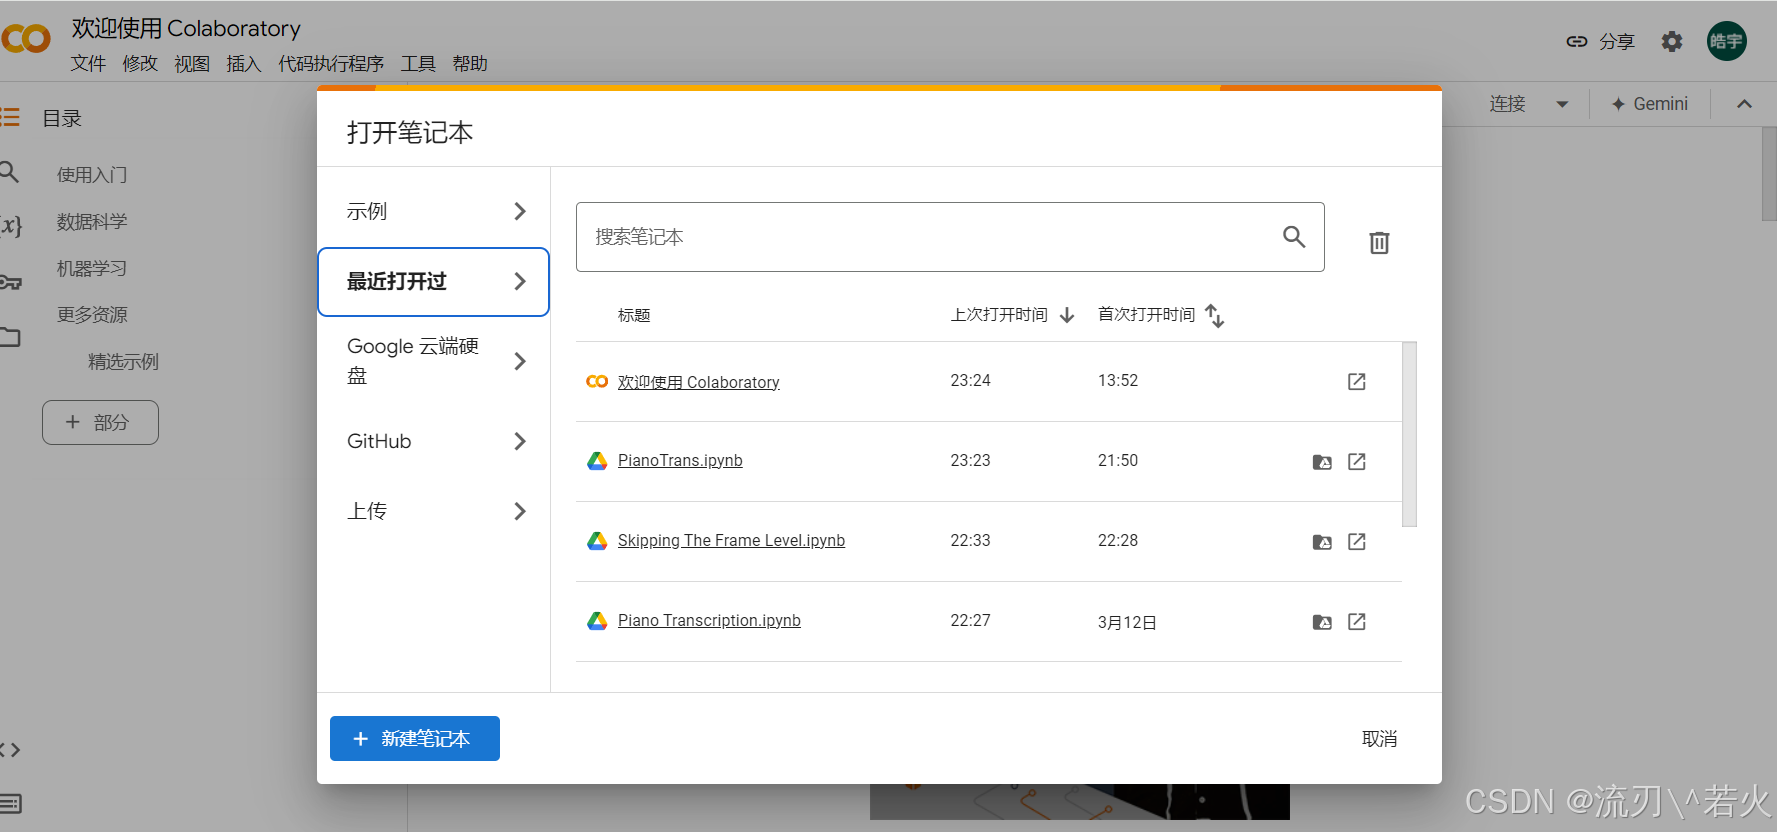Sort by 上次打开时间 arrow

pos(1067,315)
